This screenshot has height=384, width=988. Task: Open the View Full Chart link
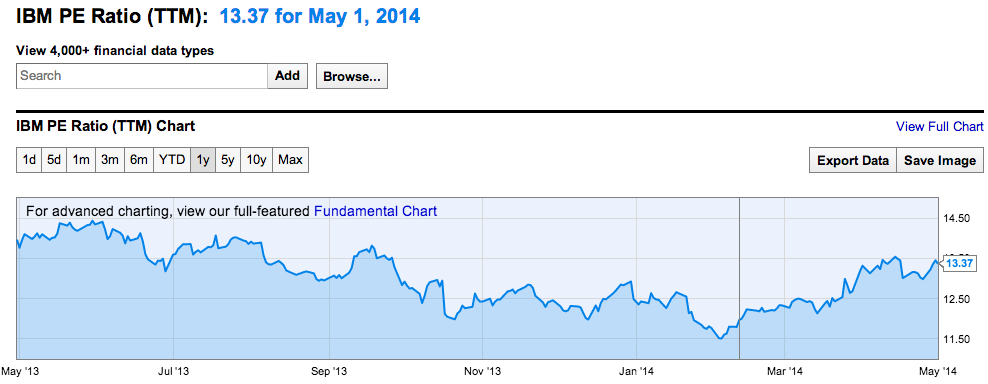[x=939, y=127]
